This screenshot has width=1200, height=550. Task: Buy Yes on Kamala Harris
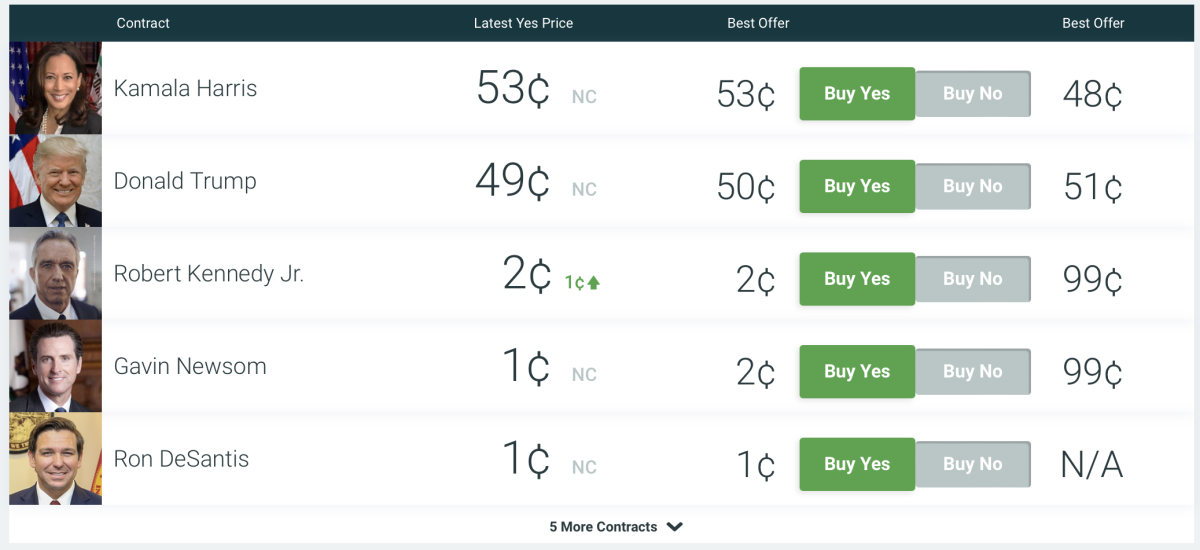[857, 94]
